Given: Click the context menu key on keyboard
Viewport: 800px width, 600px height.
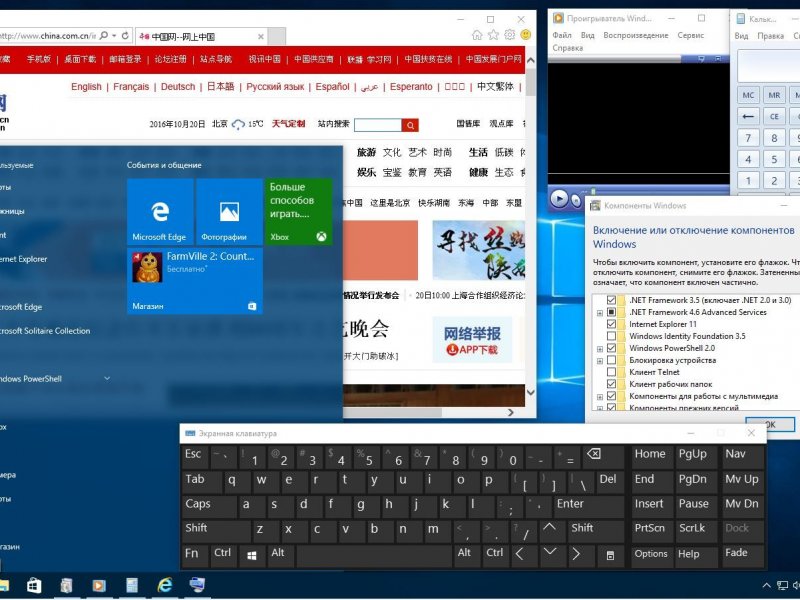Looking at the screenshot, I should pos(610,555).
